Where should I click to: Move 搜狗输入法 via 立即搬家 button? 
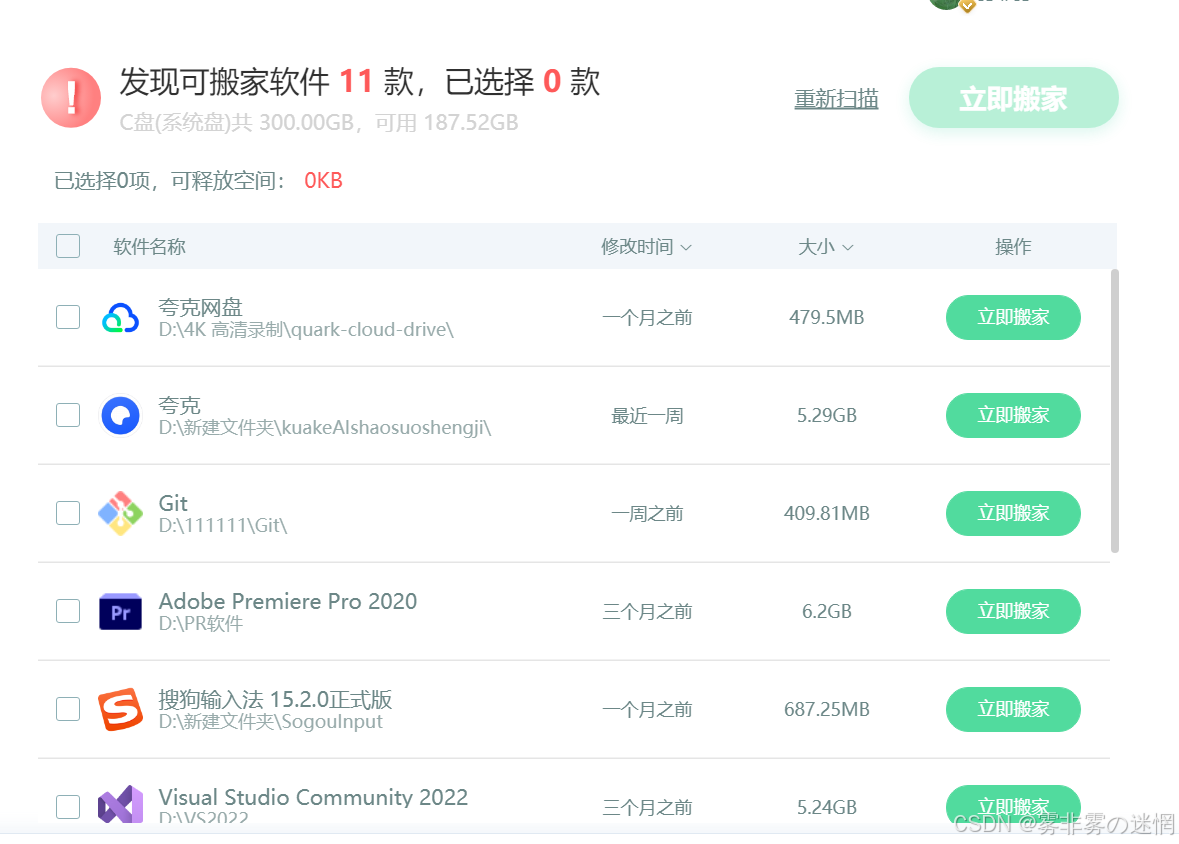point(1014,709)
